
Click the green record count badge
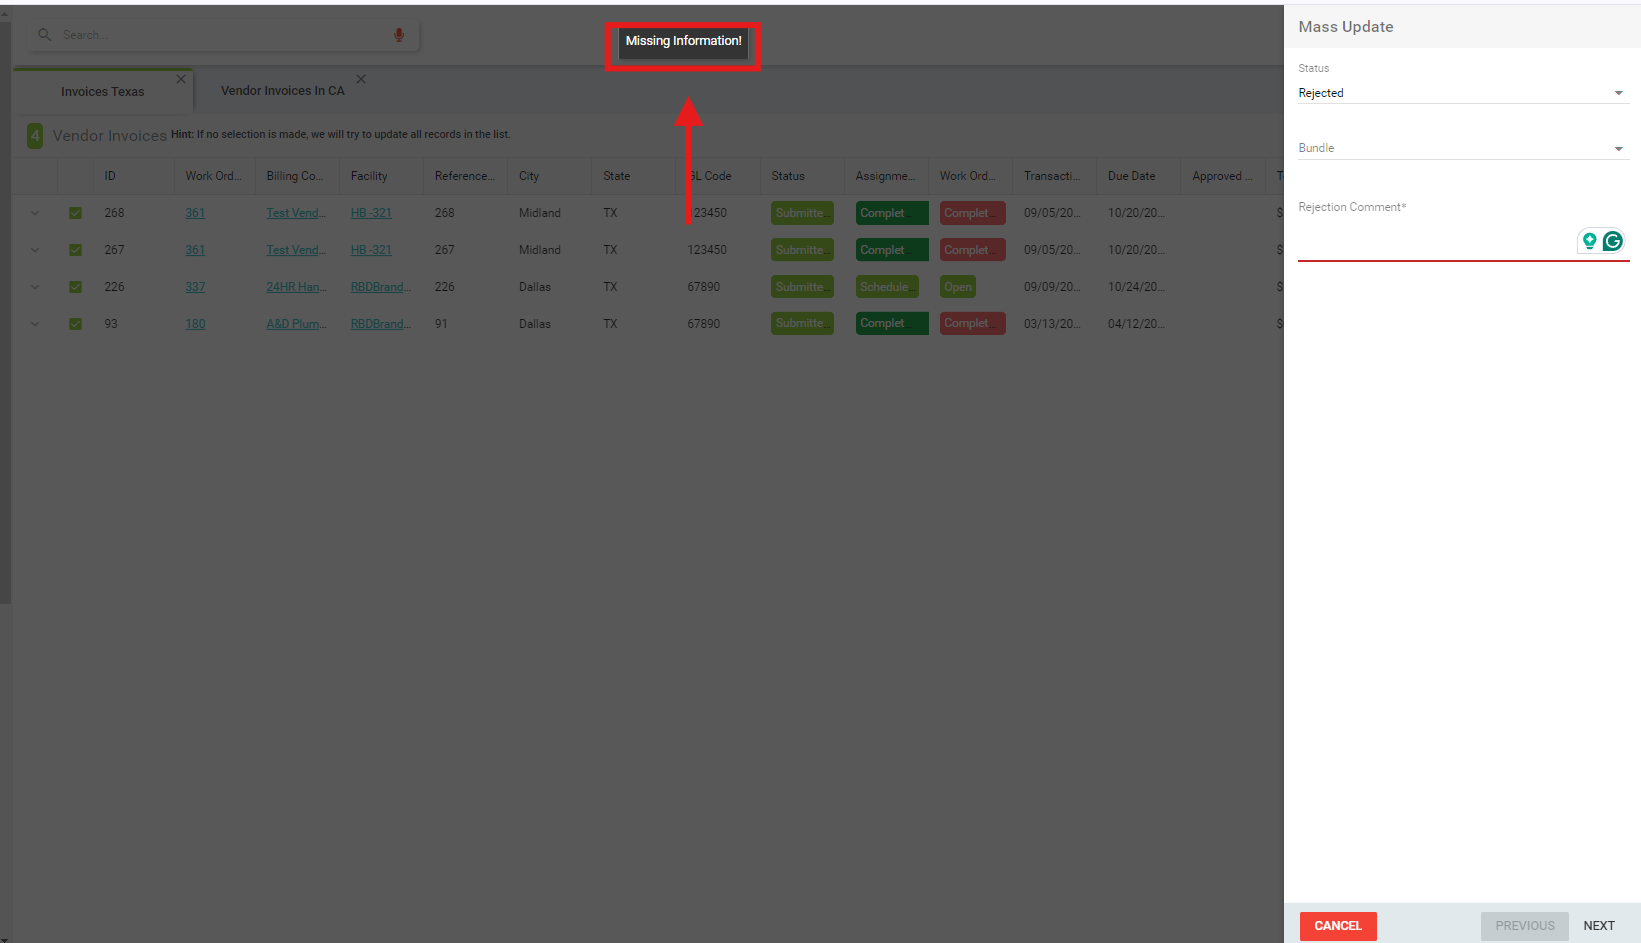(35, 135)
